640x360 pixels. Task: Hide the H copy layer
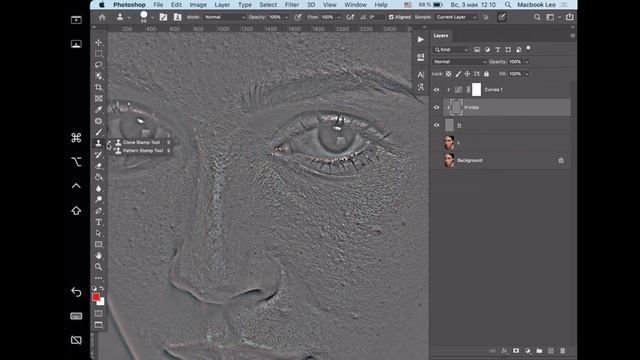coord(436,107)
